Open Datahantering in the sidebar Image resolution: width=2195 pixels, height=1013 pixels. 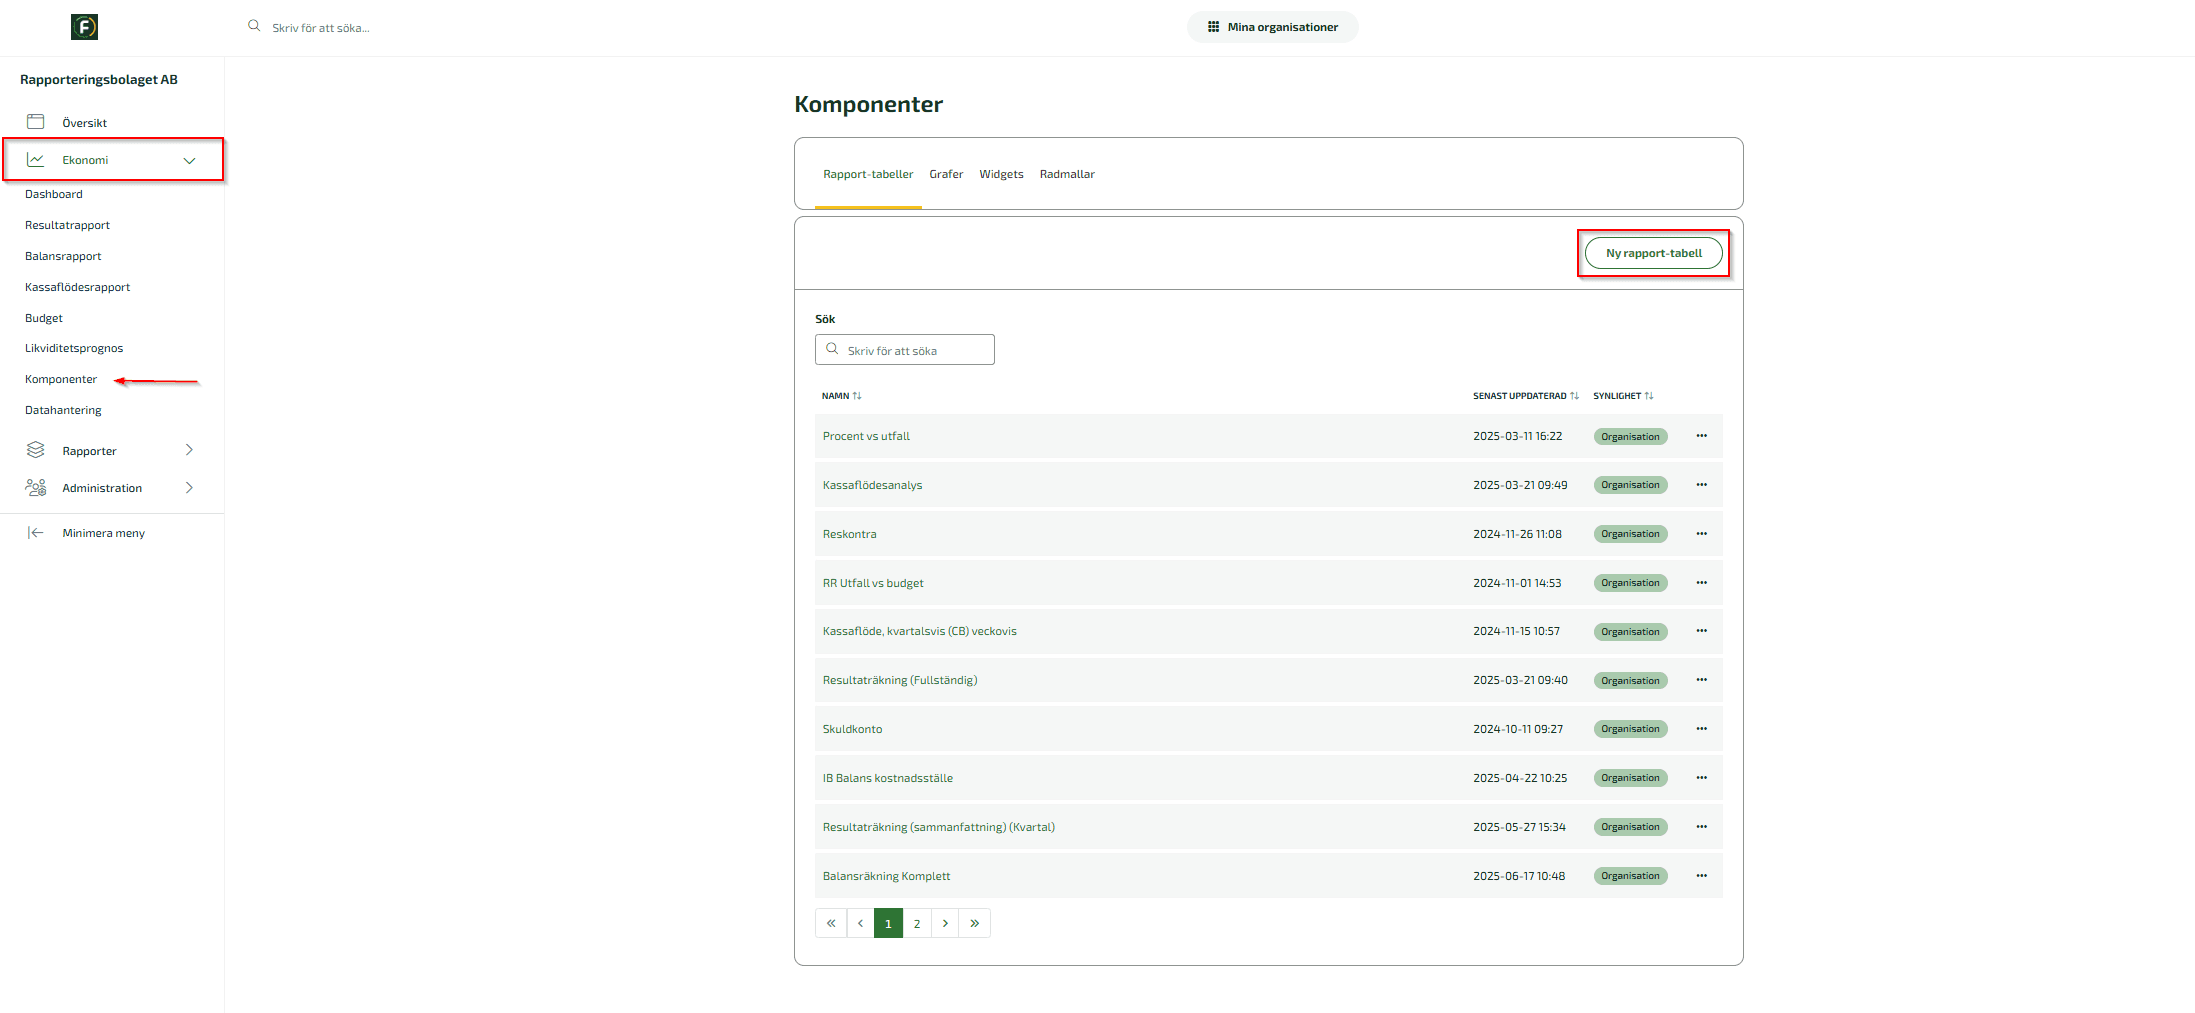tap(63, 410)
